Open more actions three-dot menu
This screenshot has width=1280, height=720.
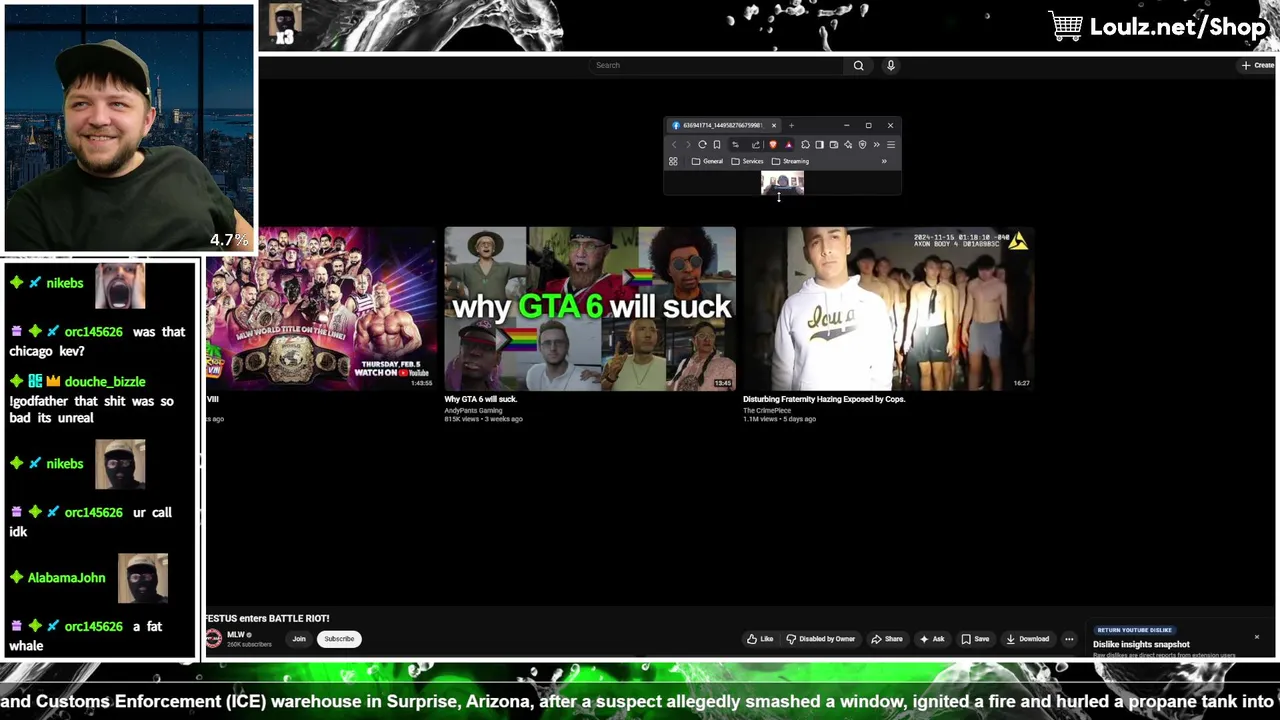click(x=1069, y=639)
